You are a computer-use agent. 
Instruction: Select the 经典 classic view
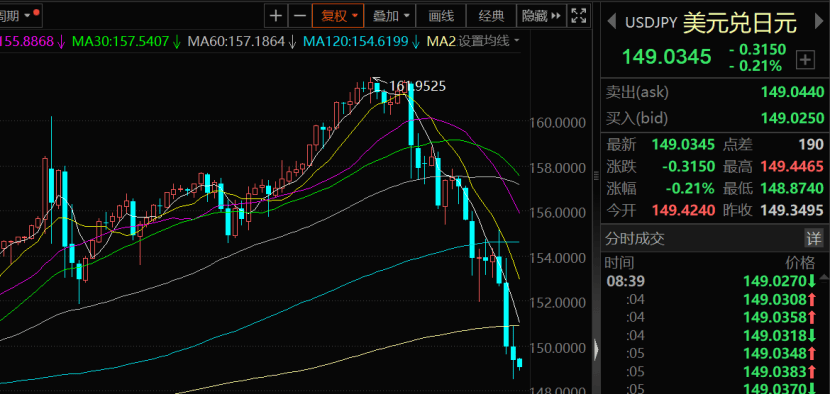coord(491,15)
